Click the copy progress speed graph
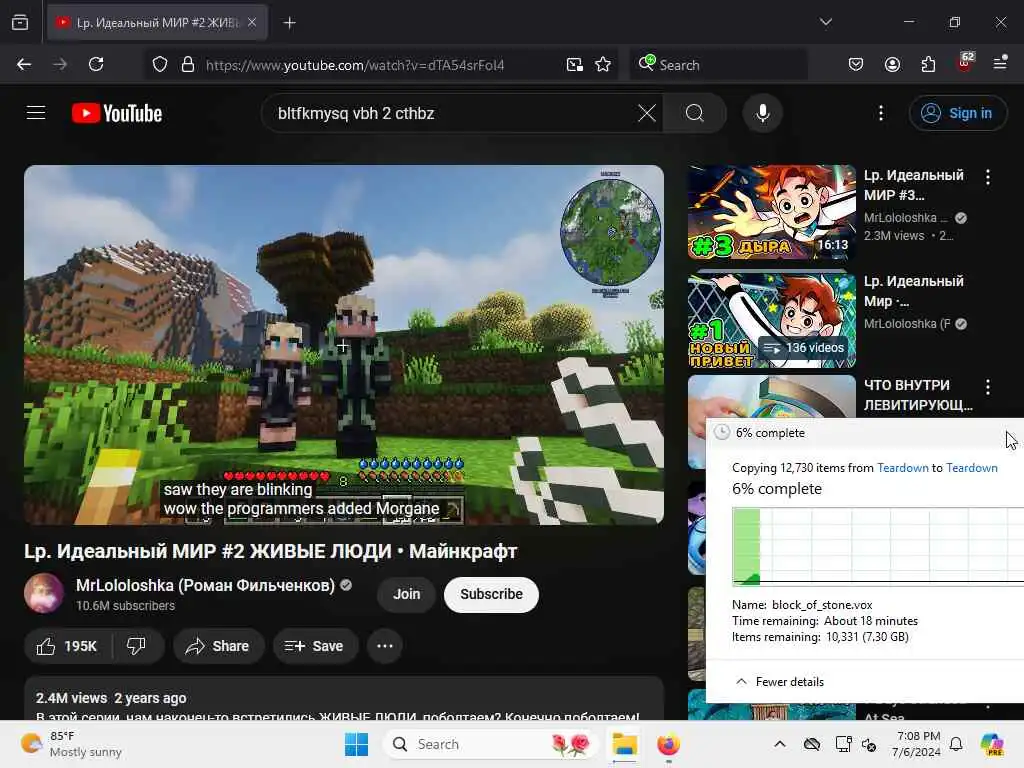This screenshot has height=768, width=1024. [x=878, y=546]
